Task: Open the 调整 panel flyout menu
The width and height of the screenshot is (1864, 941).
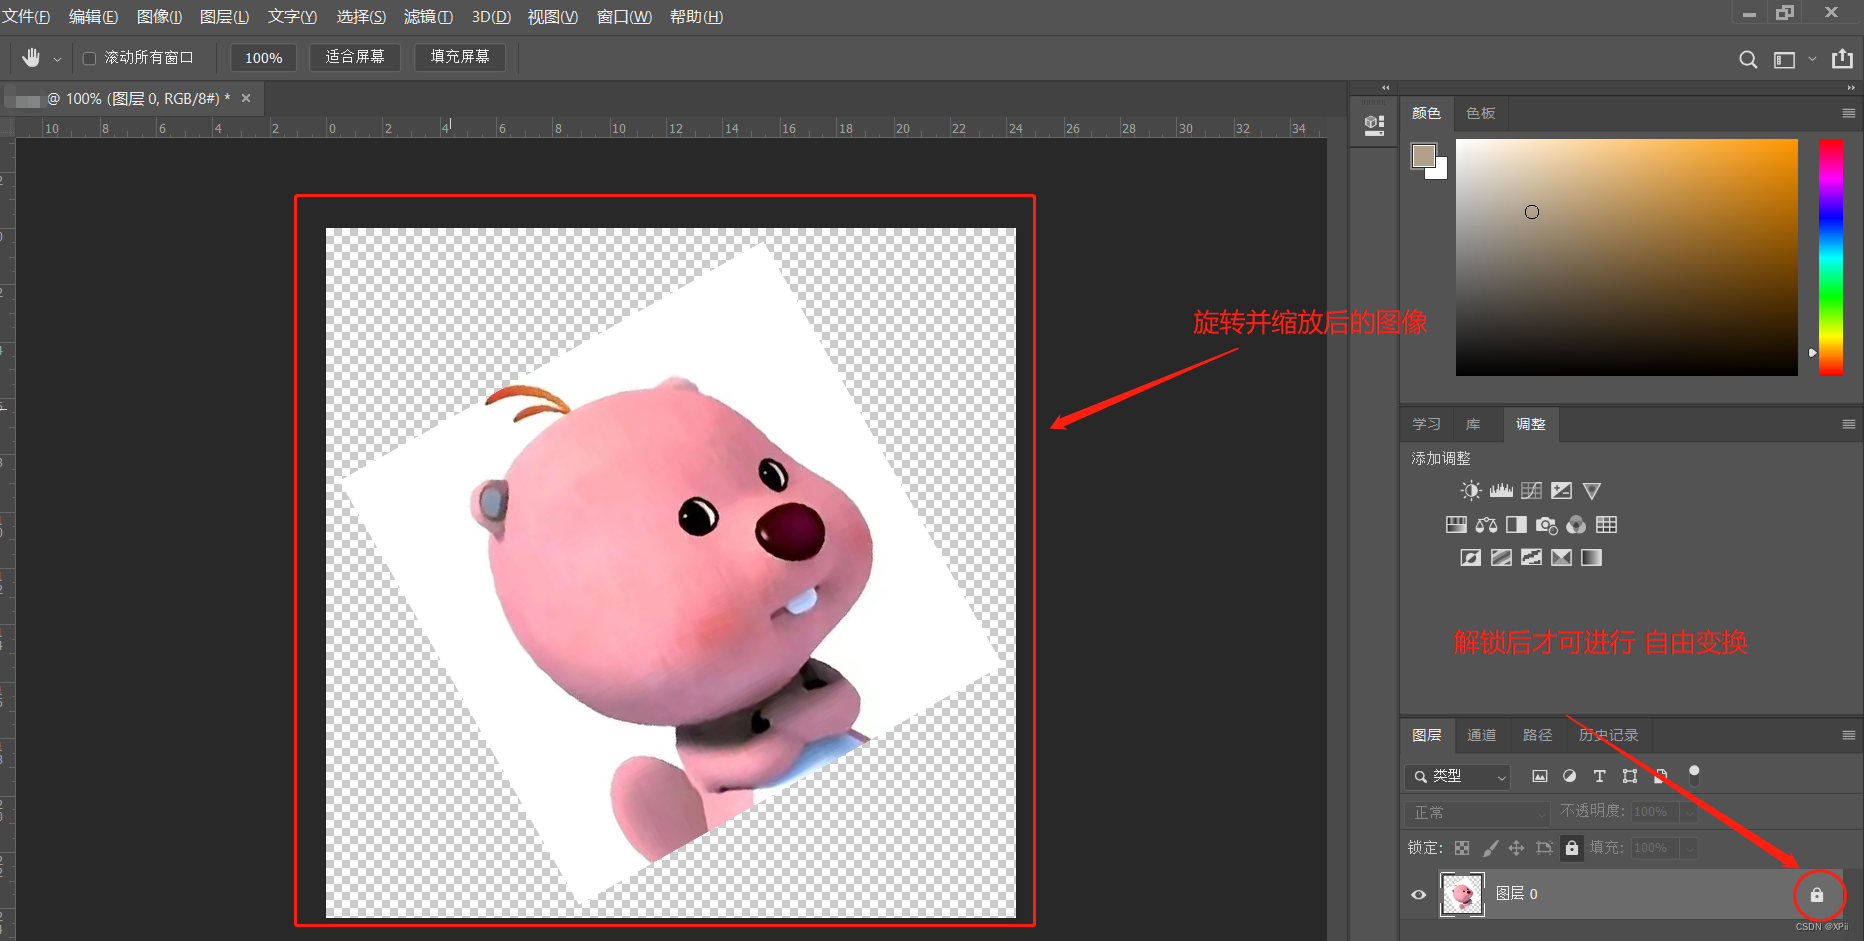Action: [x=1849, y=425]
